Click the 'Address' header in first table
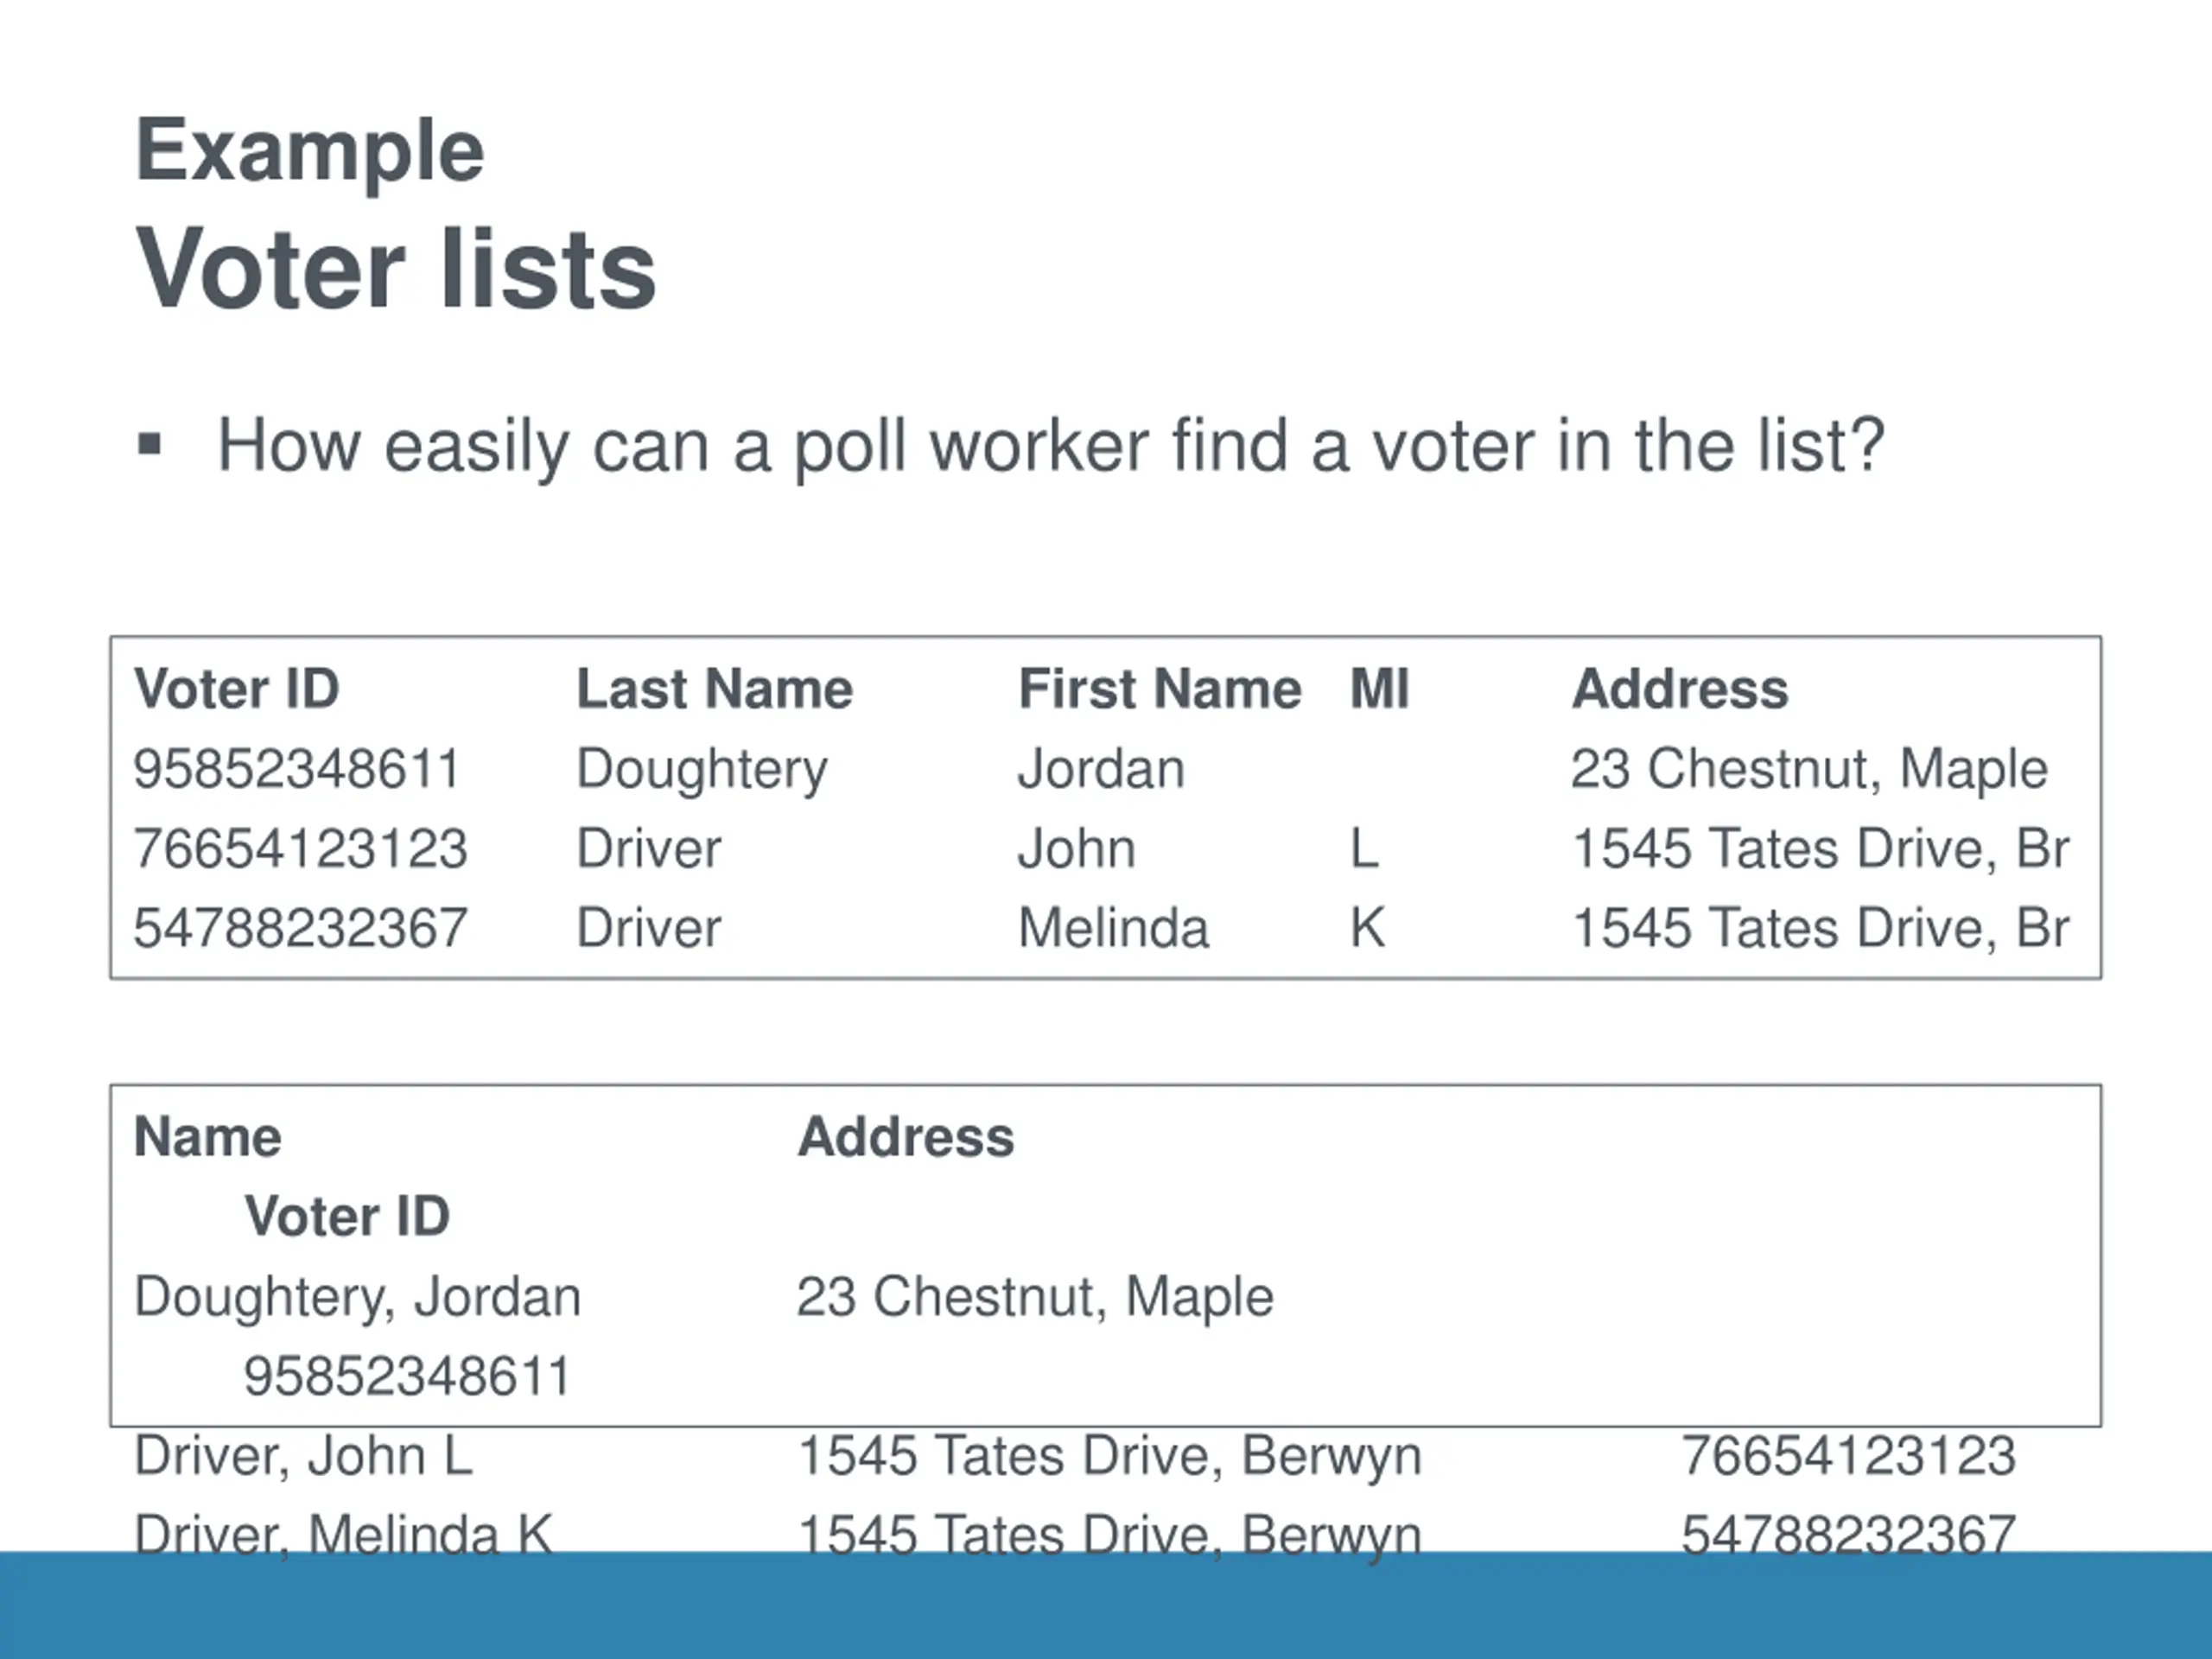This screenshot has height=1659, width=2212. coord(1680,688)
